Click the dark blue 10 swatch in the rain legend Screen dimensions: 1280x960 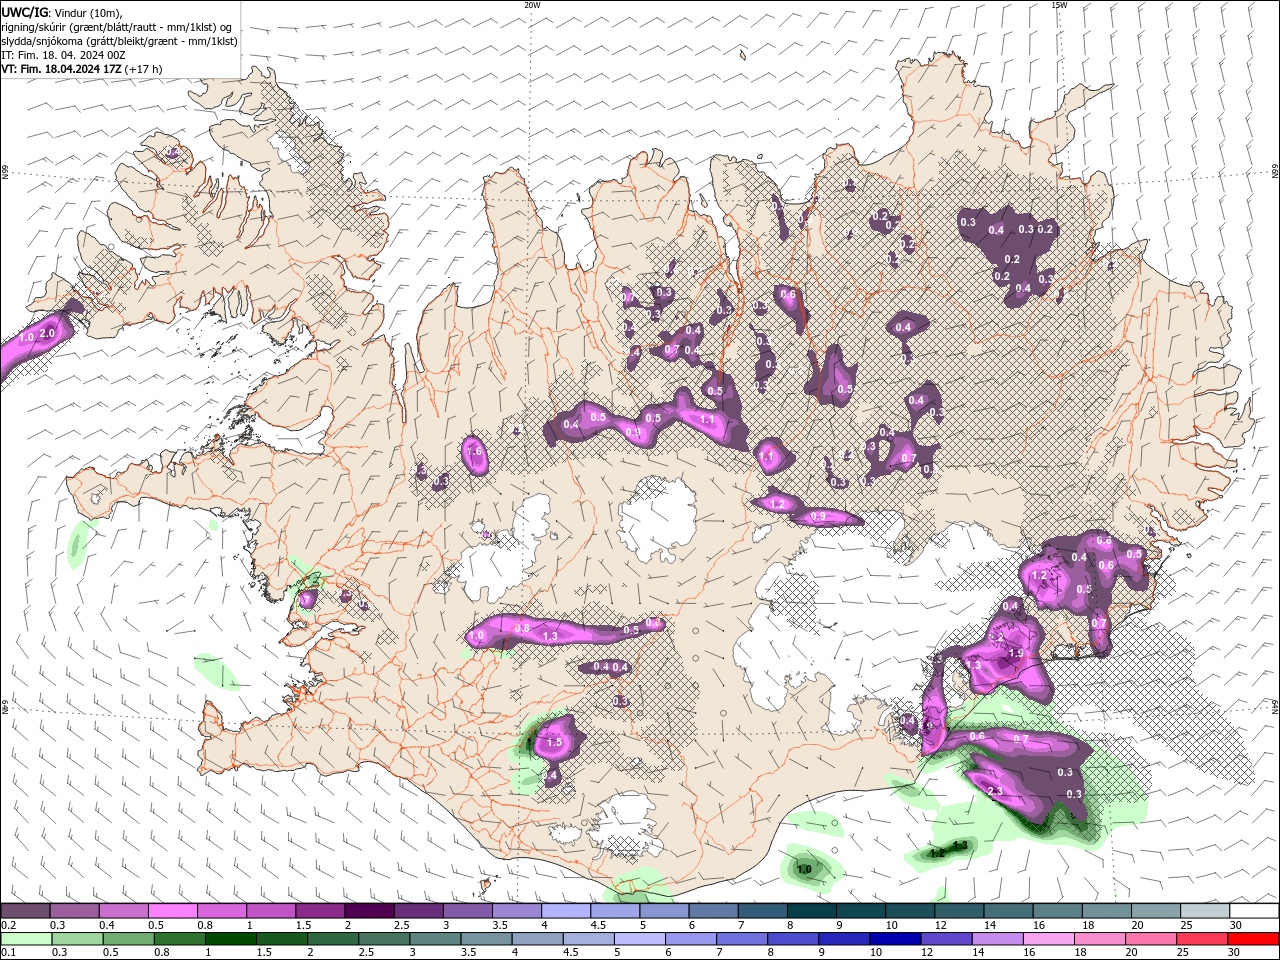click(x=893, y=939)
